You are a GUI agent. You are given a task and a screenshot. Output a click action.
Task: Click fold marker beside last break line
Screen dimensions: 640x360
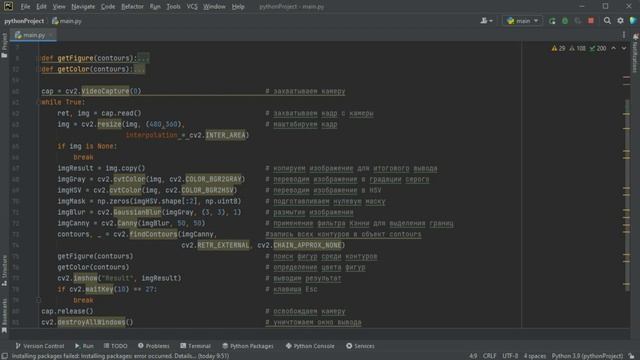39,300
